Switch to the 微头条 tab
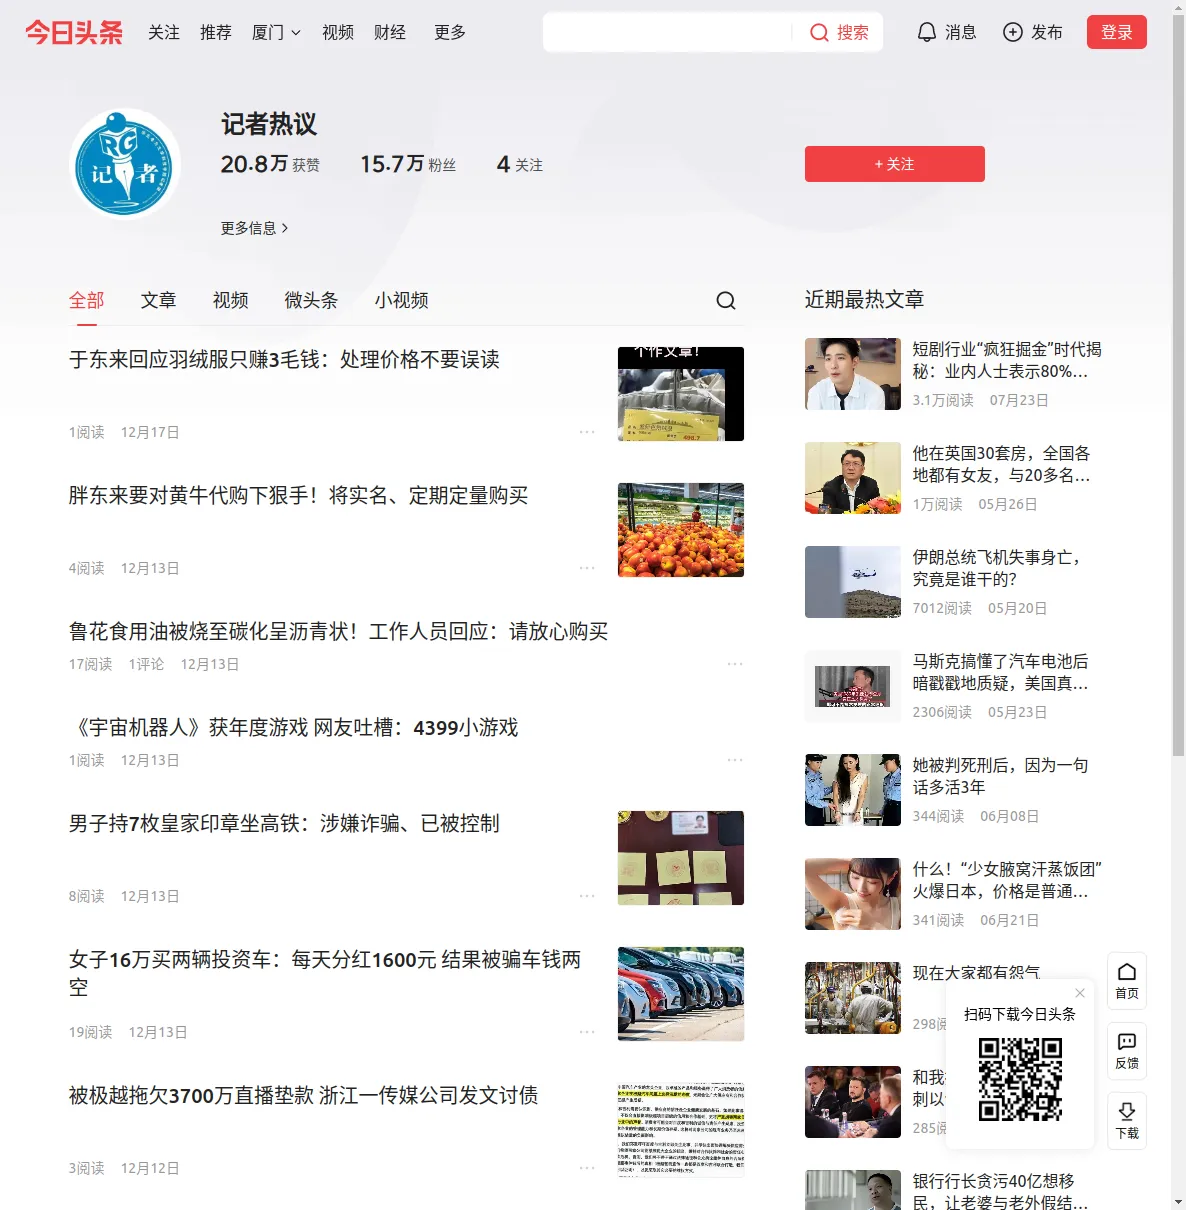 pyautogui.click(x=311, y=300)
